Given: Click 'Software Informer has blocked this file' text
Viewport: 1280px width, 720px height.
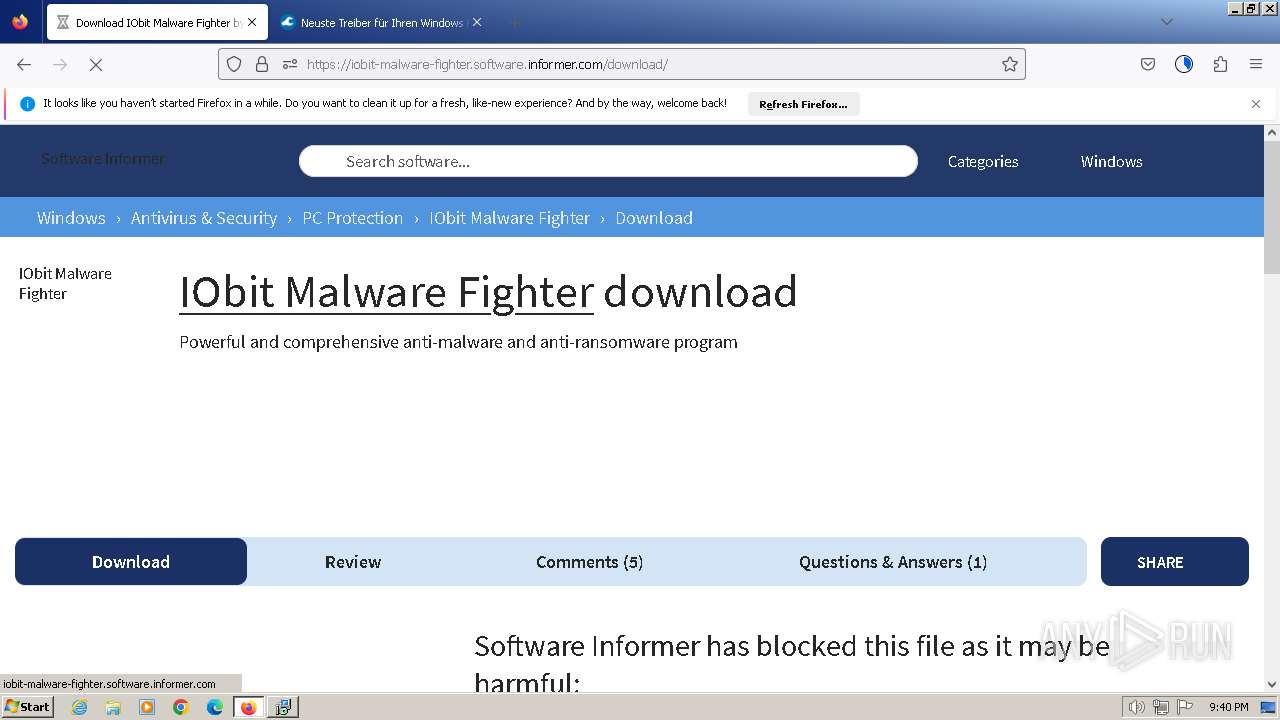Looking at the screenshot, I should (x=792, y=664).
